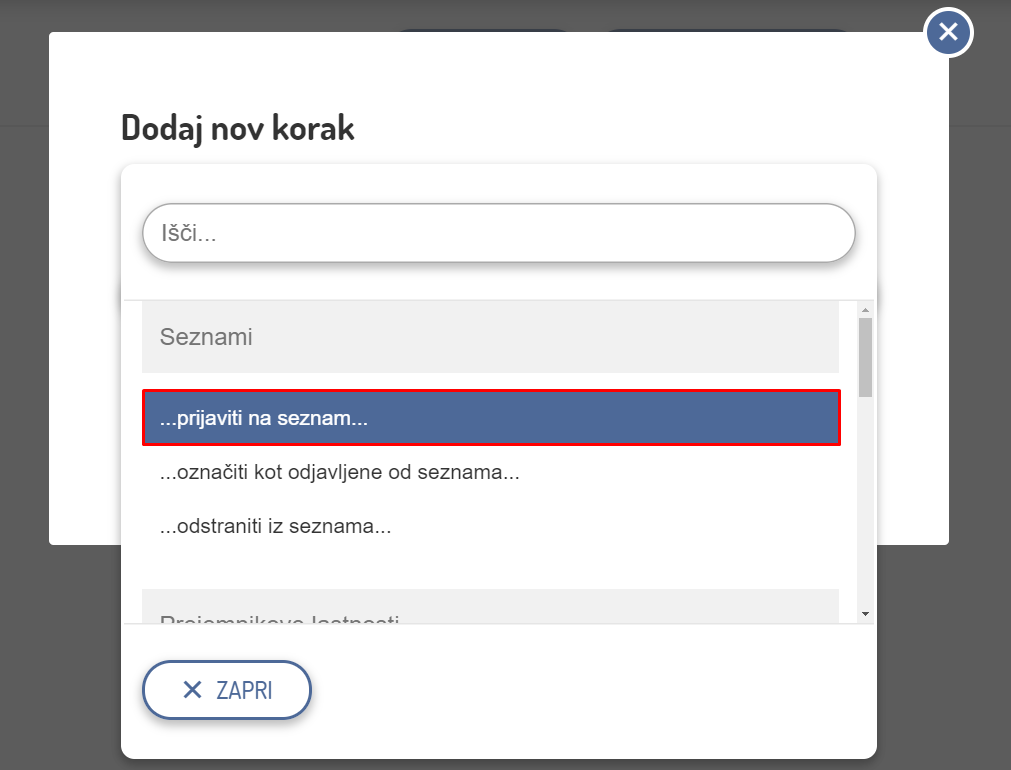Click the "Seznami" group header
This screenshot has height=770, width=1011.
click(x=490, y=337)
